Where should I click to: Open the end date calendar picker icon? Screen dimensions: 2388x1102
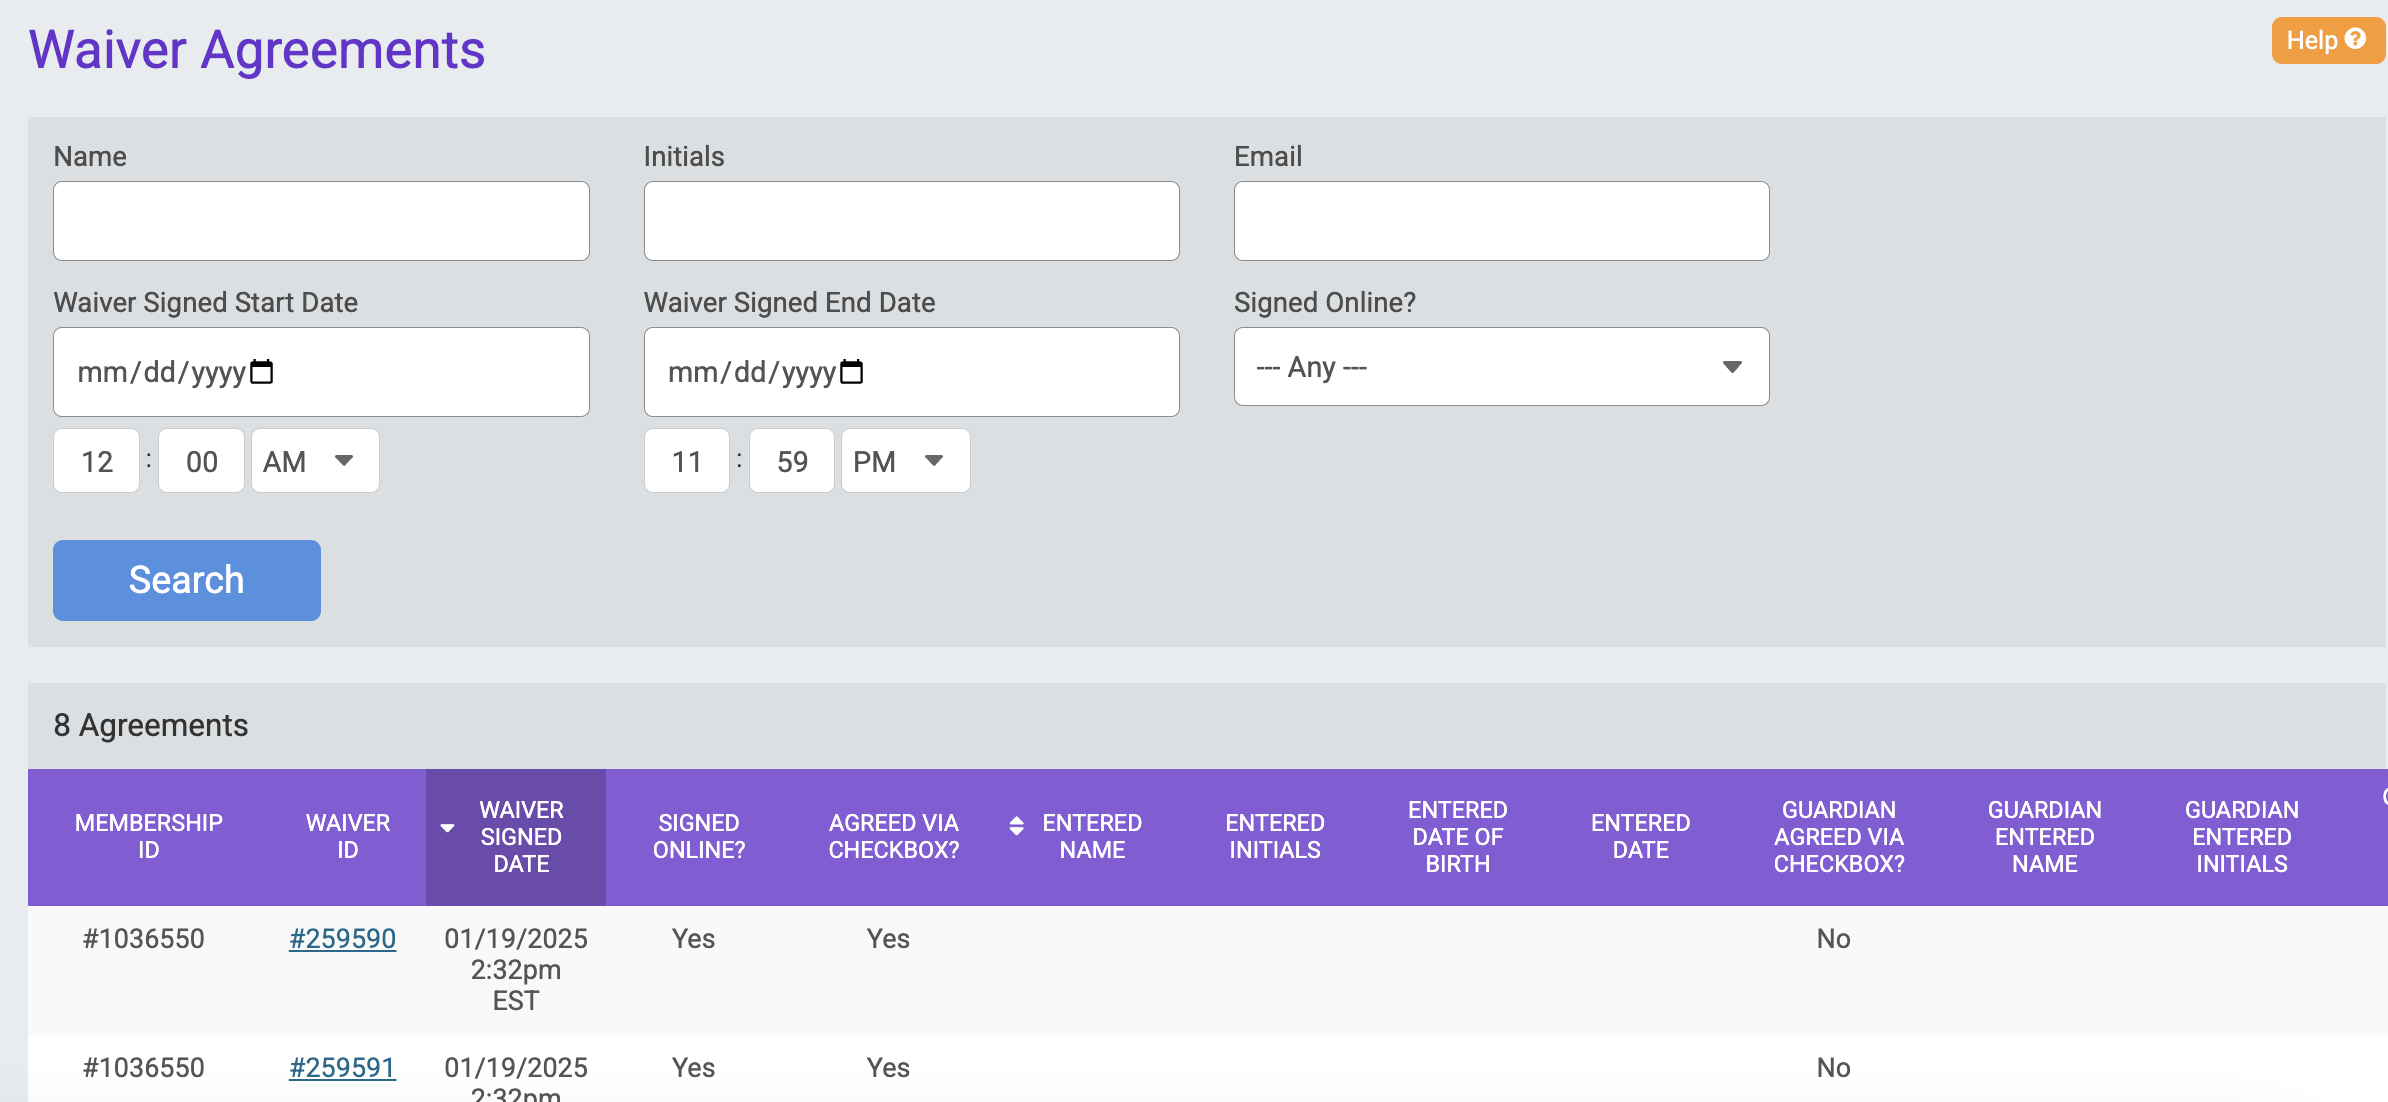click(x=851, y=372)
